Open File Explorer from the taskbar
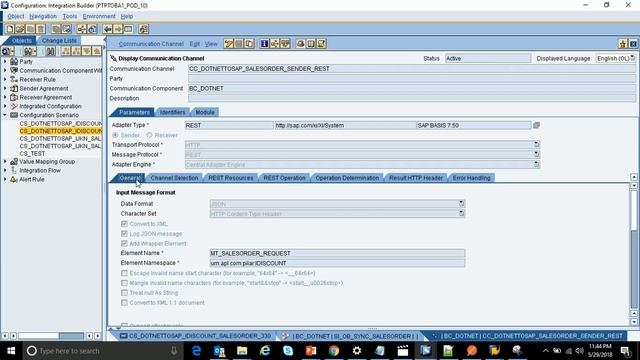The height and width of the screenshot is (360, 640). [x=242, y=351]
